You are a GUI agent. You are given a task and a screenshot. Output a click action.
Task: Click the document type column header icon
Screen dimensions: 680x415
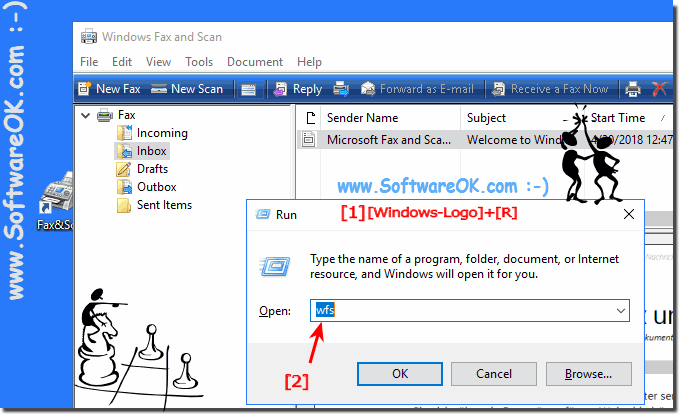(310, 118)
